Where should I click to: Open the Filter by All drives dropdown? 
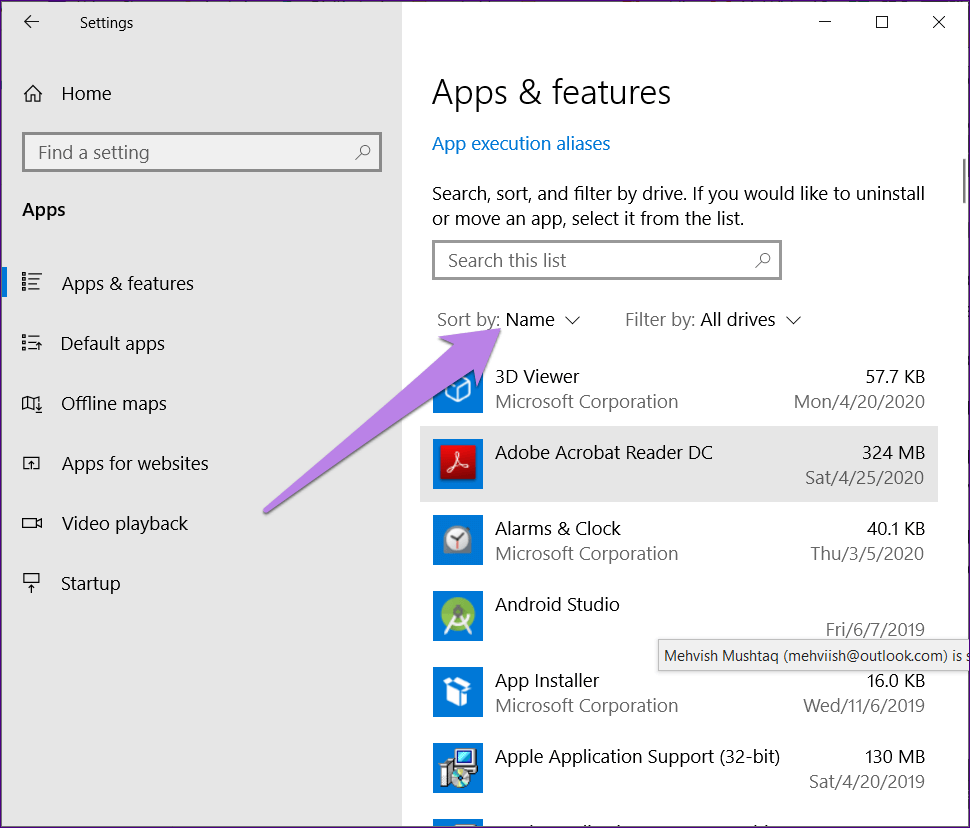(x=713, y=320)
